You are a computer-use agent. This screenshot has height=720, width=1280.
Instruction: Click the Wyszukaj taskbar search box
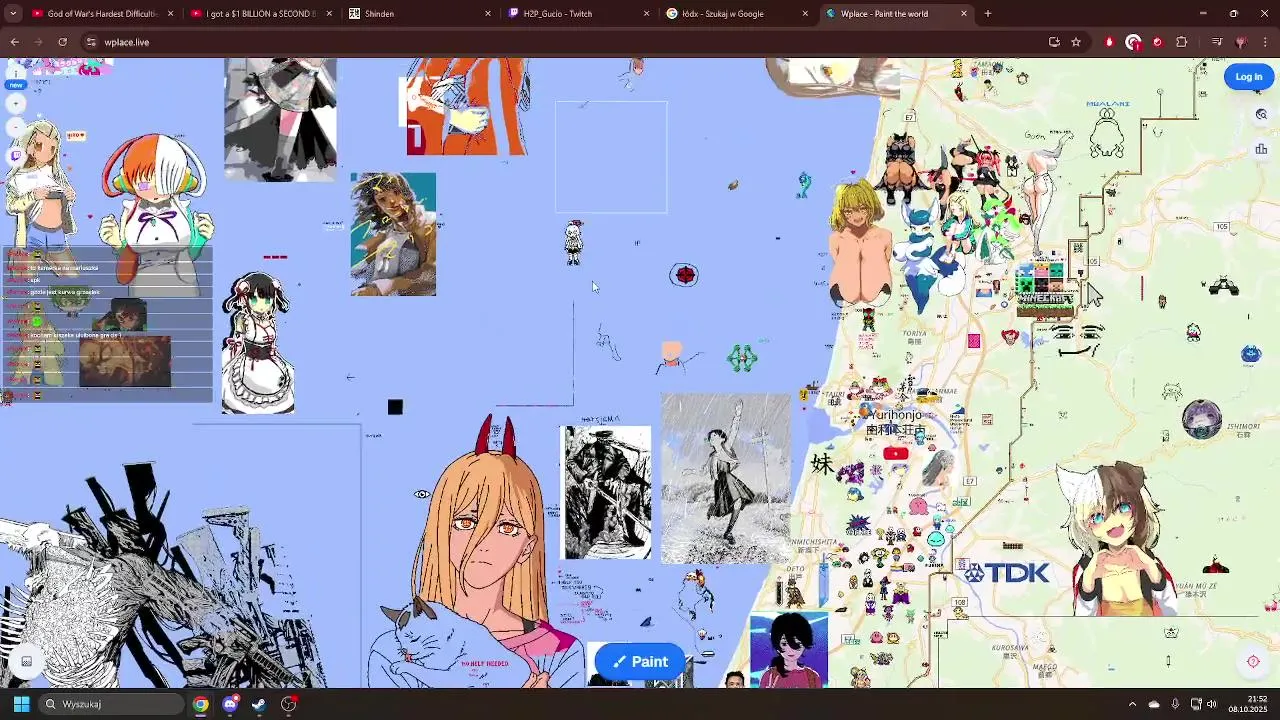(x=112, y=704)
